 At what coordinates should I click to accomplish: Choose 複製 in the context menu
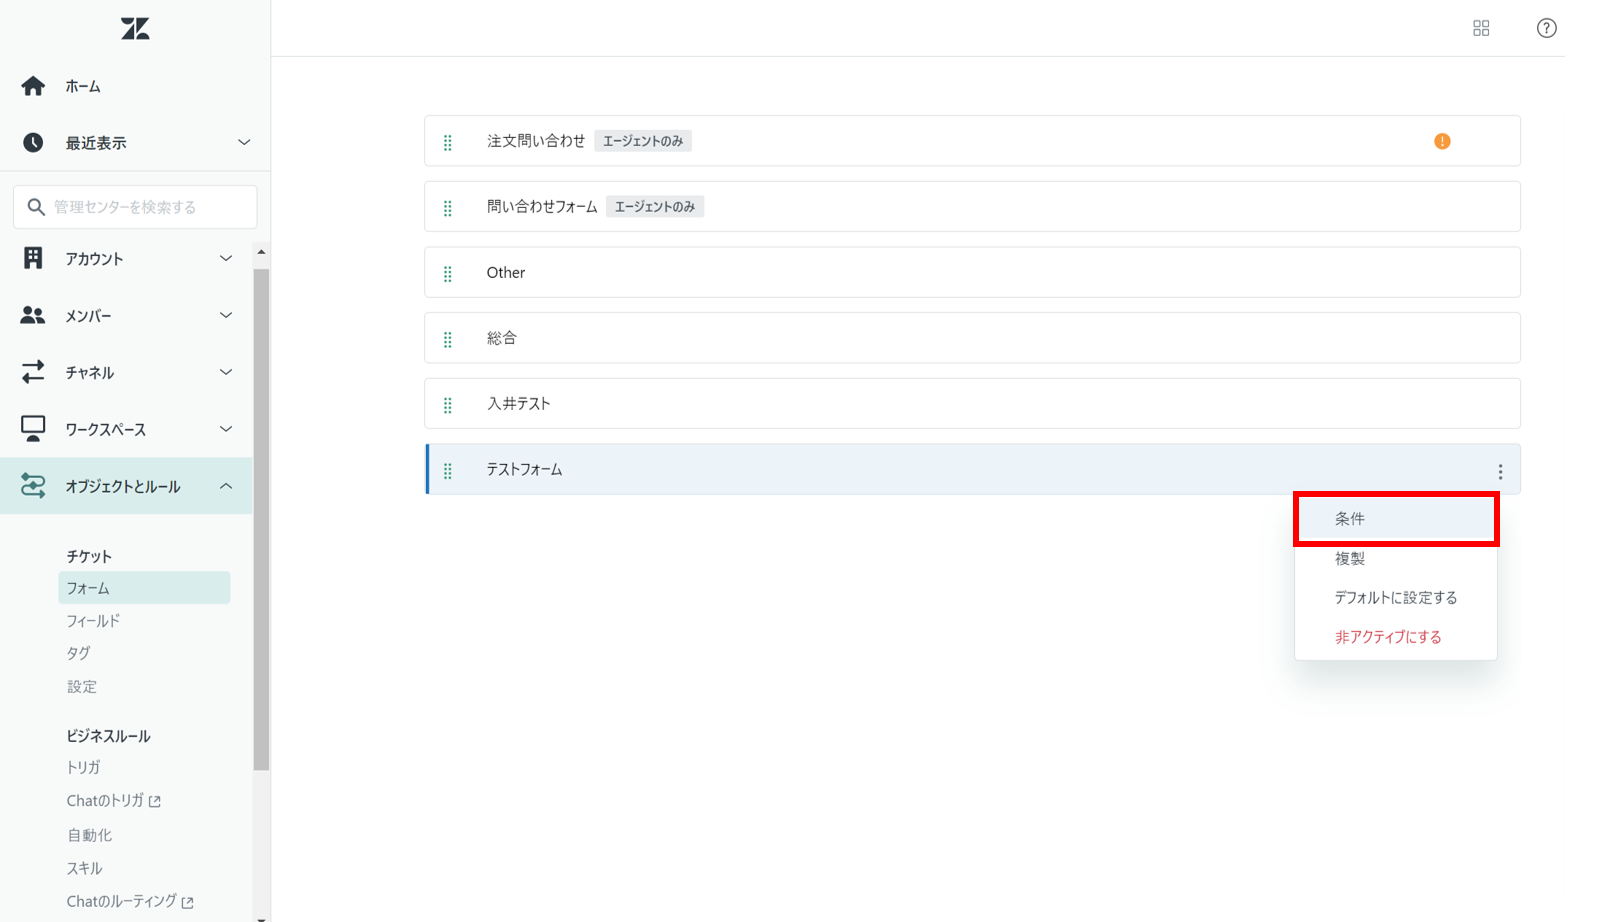pyautogui.click(x=1350, y=558)
